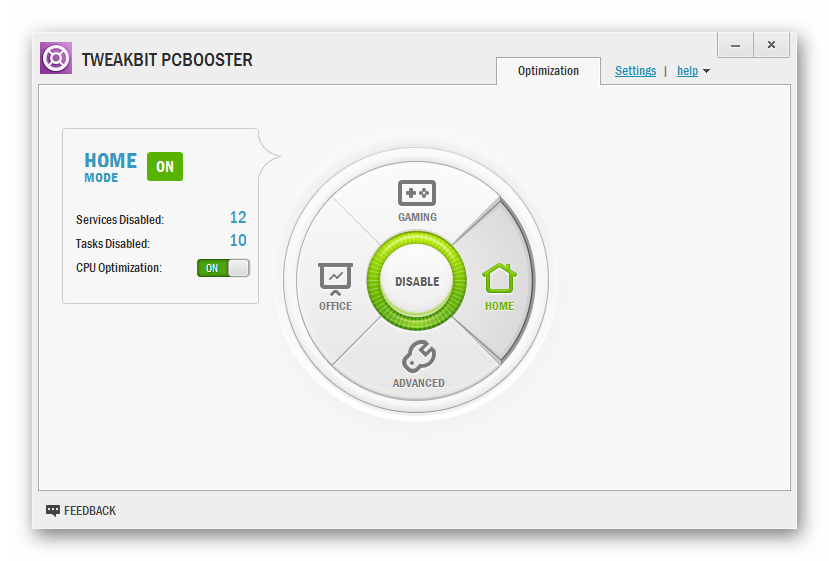Click the Feedback speech bubble icon
Viewport: 829px width, 561px height.
pyautogui.click(x=52, y=510)
